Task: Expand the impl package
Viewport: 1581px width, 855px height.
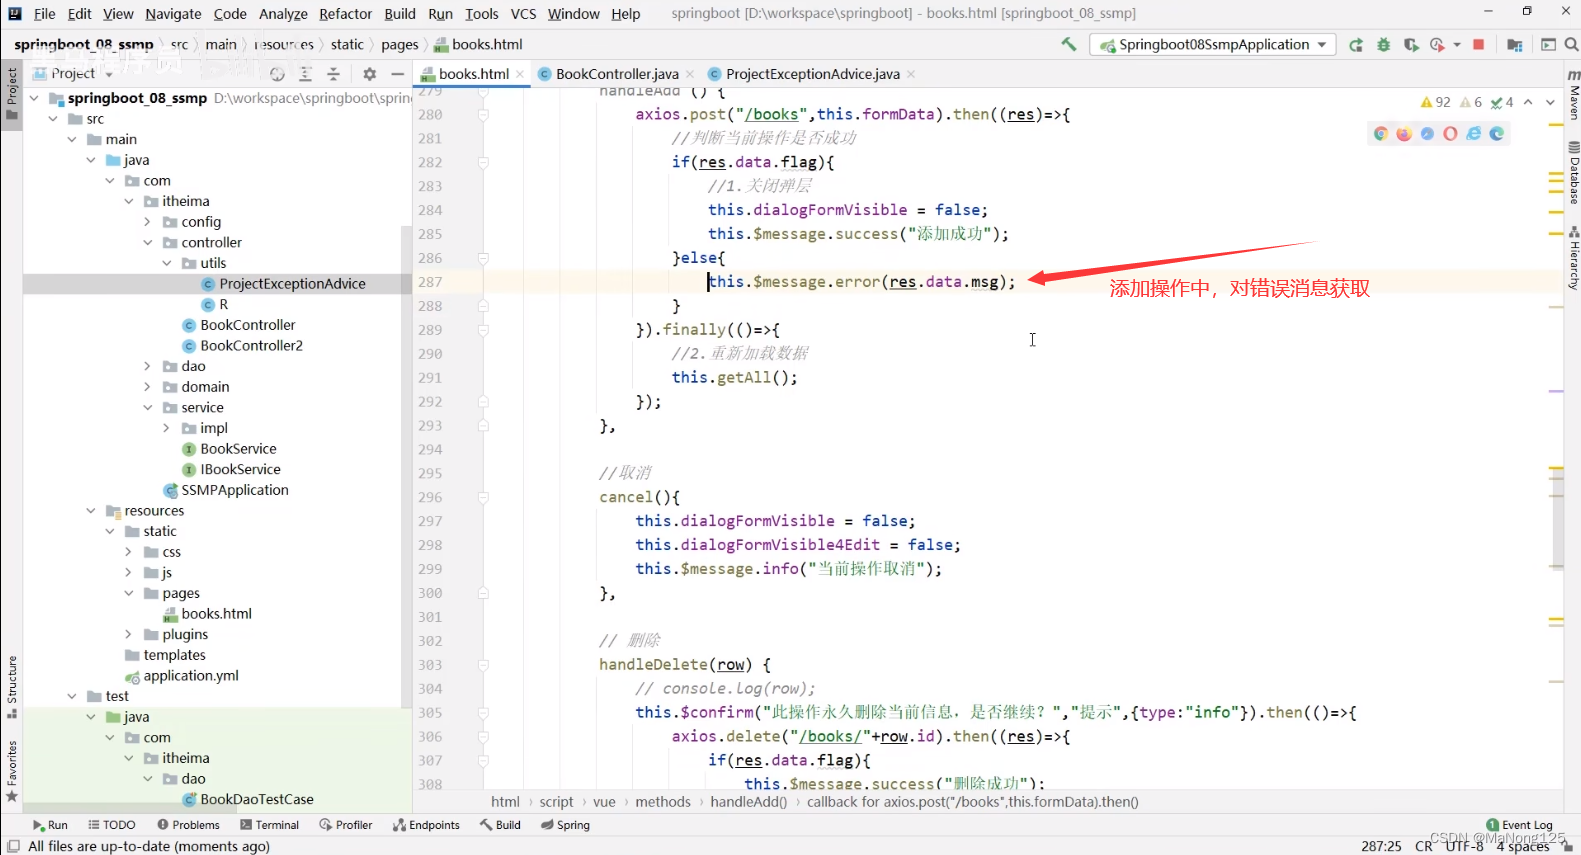Action: (167, 428)
